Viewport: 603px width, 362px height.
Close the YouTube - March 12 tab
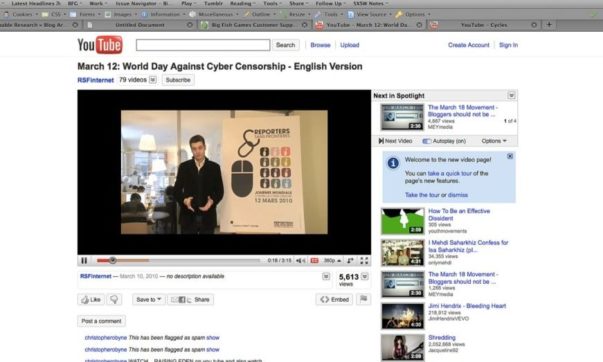pos(419,25)
